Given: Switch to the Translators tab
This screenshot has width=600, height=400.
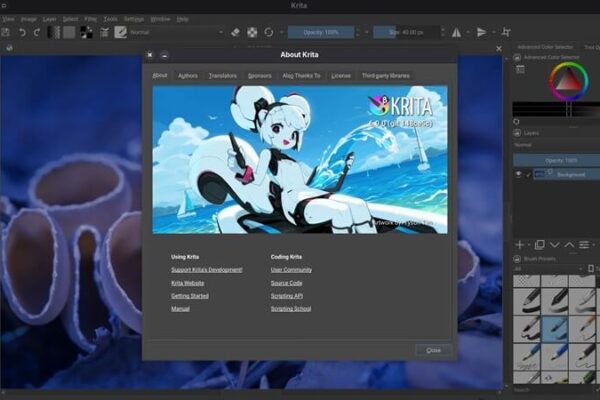Looking at the screenshot, I should click(x=223, y=76).
